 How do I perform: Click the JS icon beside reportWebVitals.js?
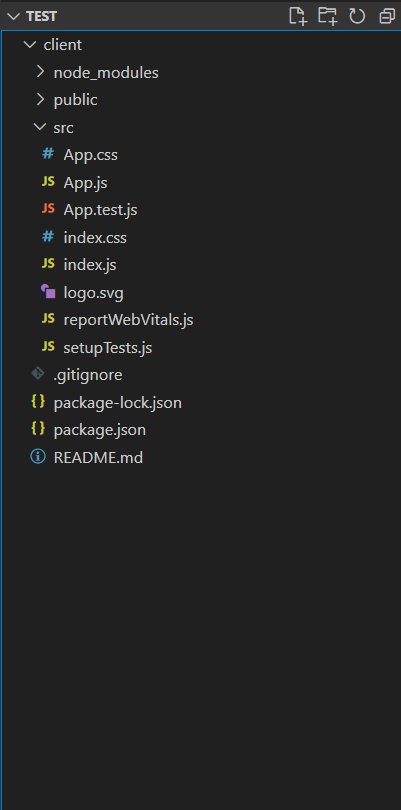pos(48,319)
